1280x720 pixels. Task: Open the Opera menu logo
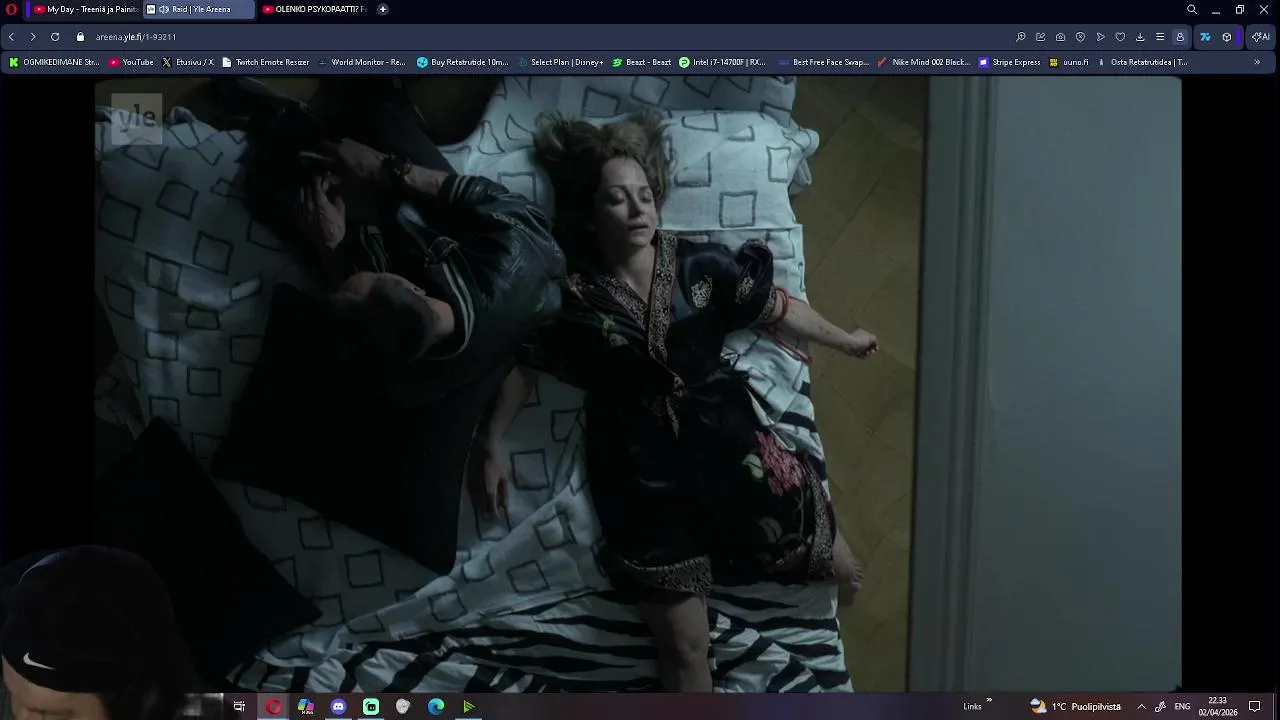tap(12, 9)
